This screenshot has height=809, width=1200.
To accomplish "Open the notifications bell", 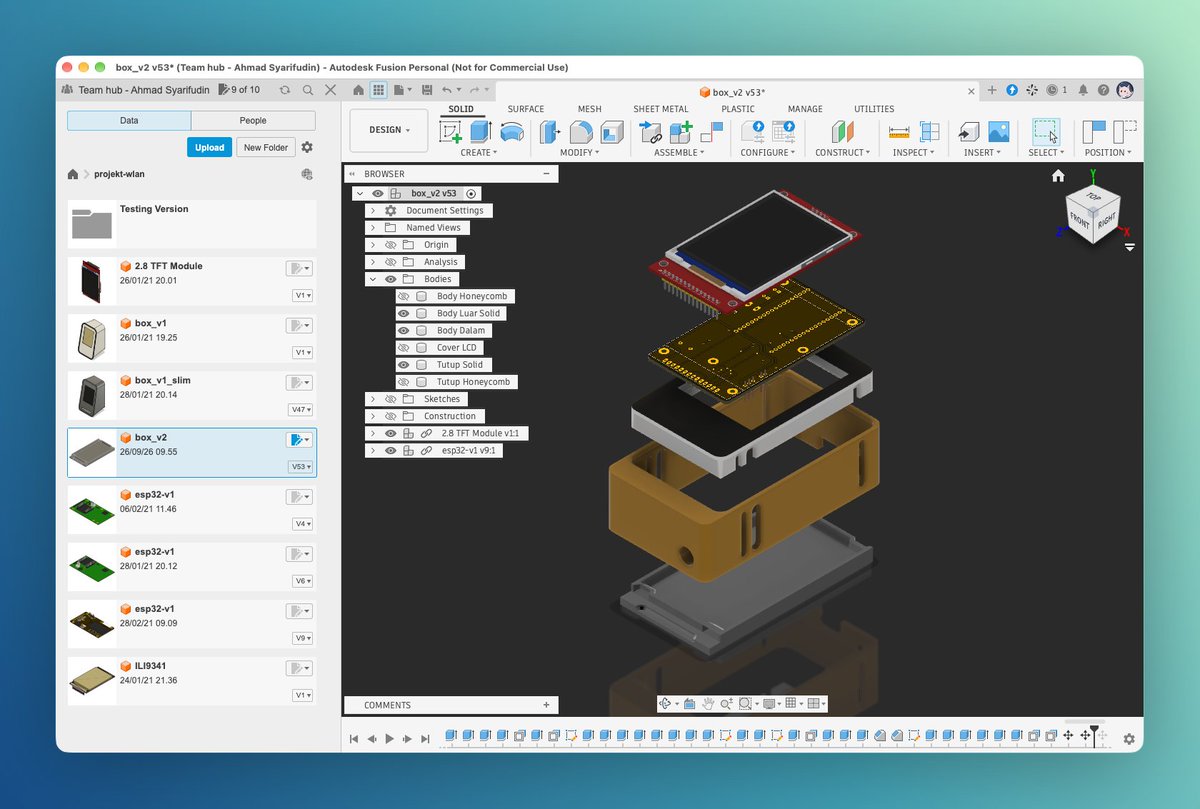I will pyautogui.click(x=1083, y=90).
